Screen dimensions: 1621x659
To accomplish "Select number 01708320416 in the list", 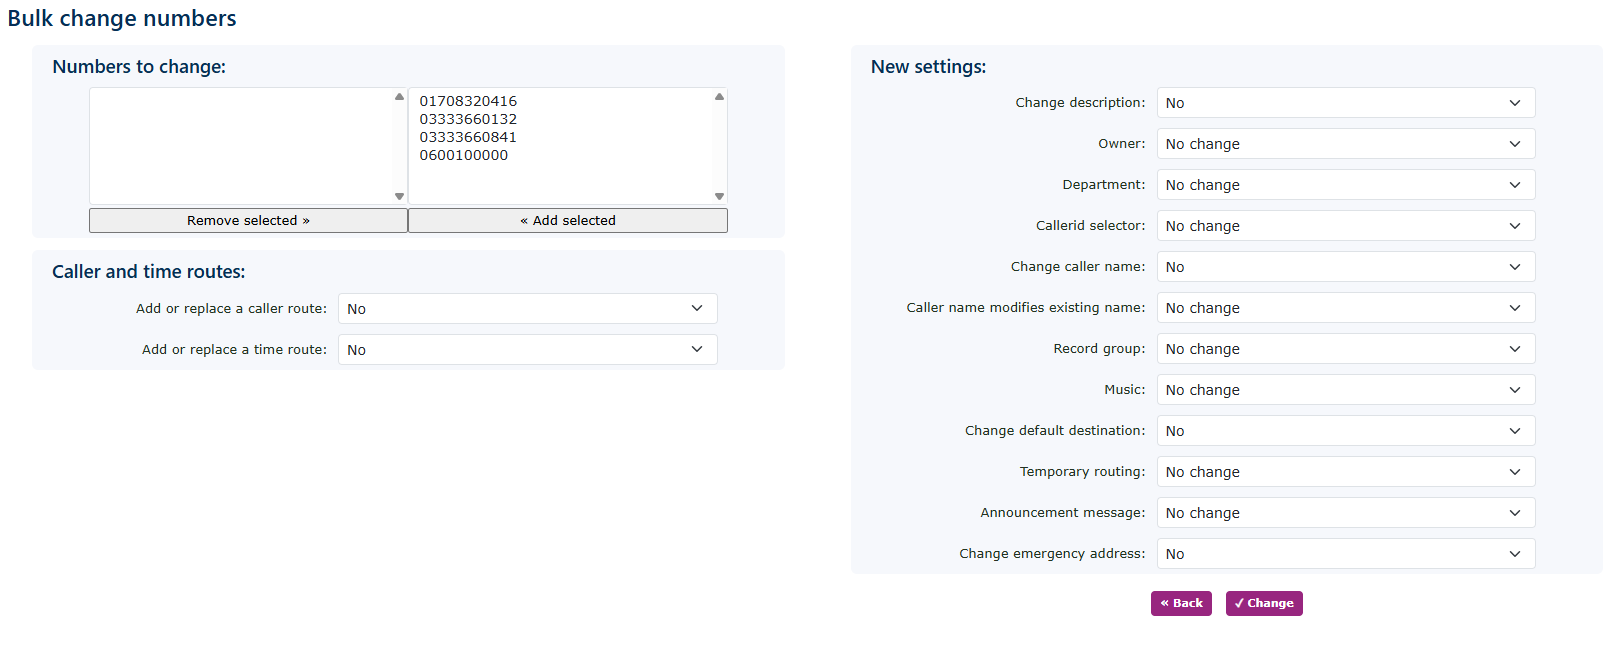I will [468, 101].
